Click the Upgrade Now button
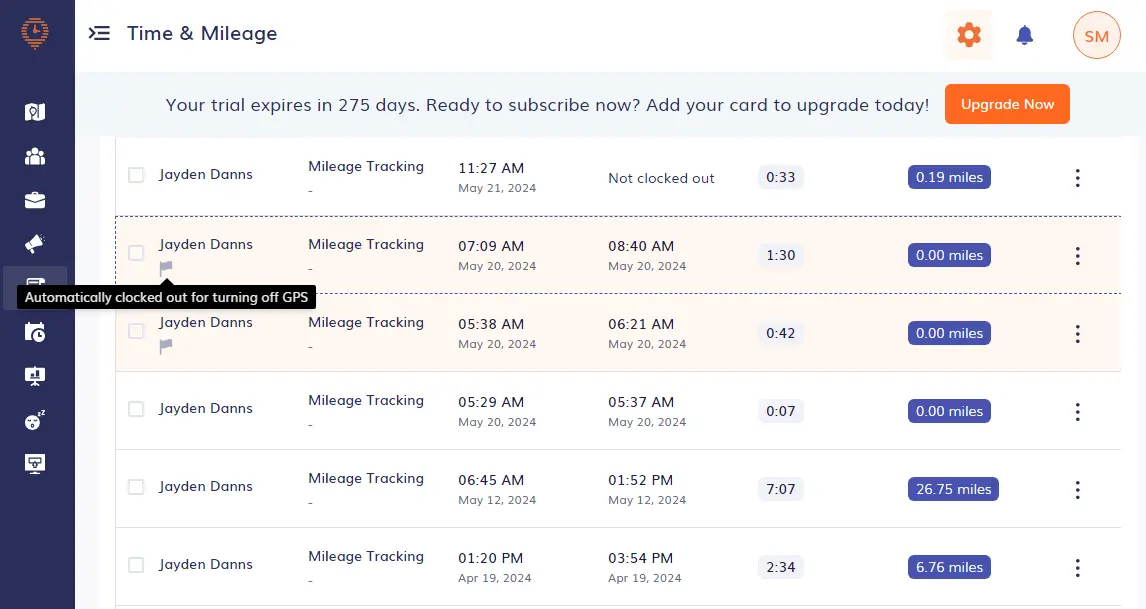 click(x=1007, y=104)
